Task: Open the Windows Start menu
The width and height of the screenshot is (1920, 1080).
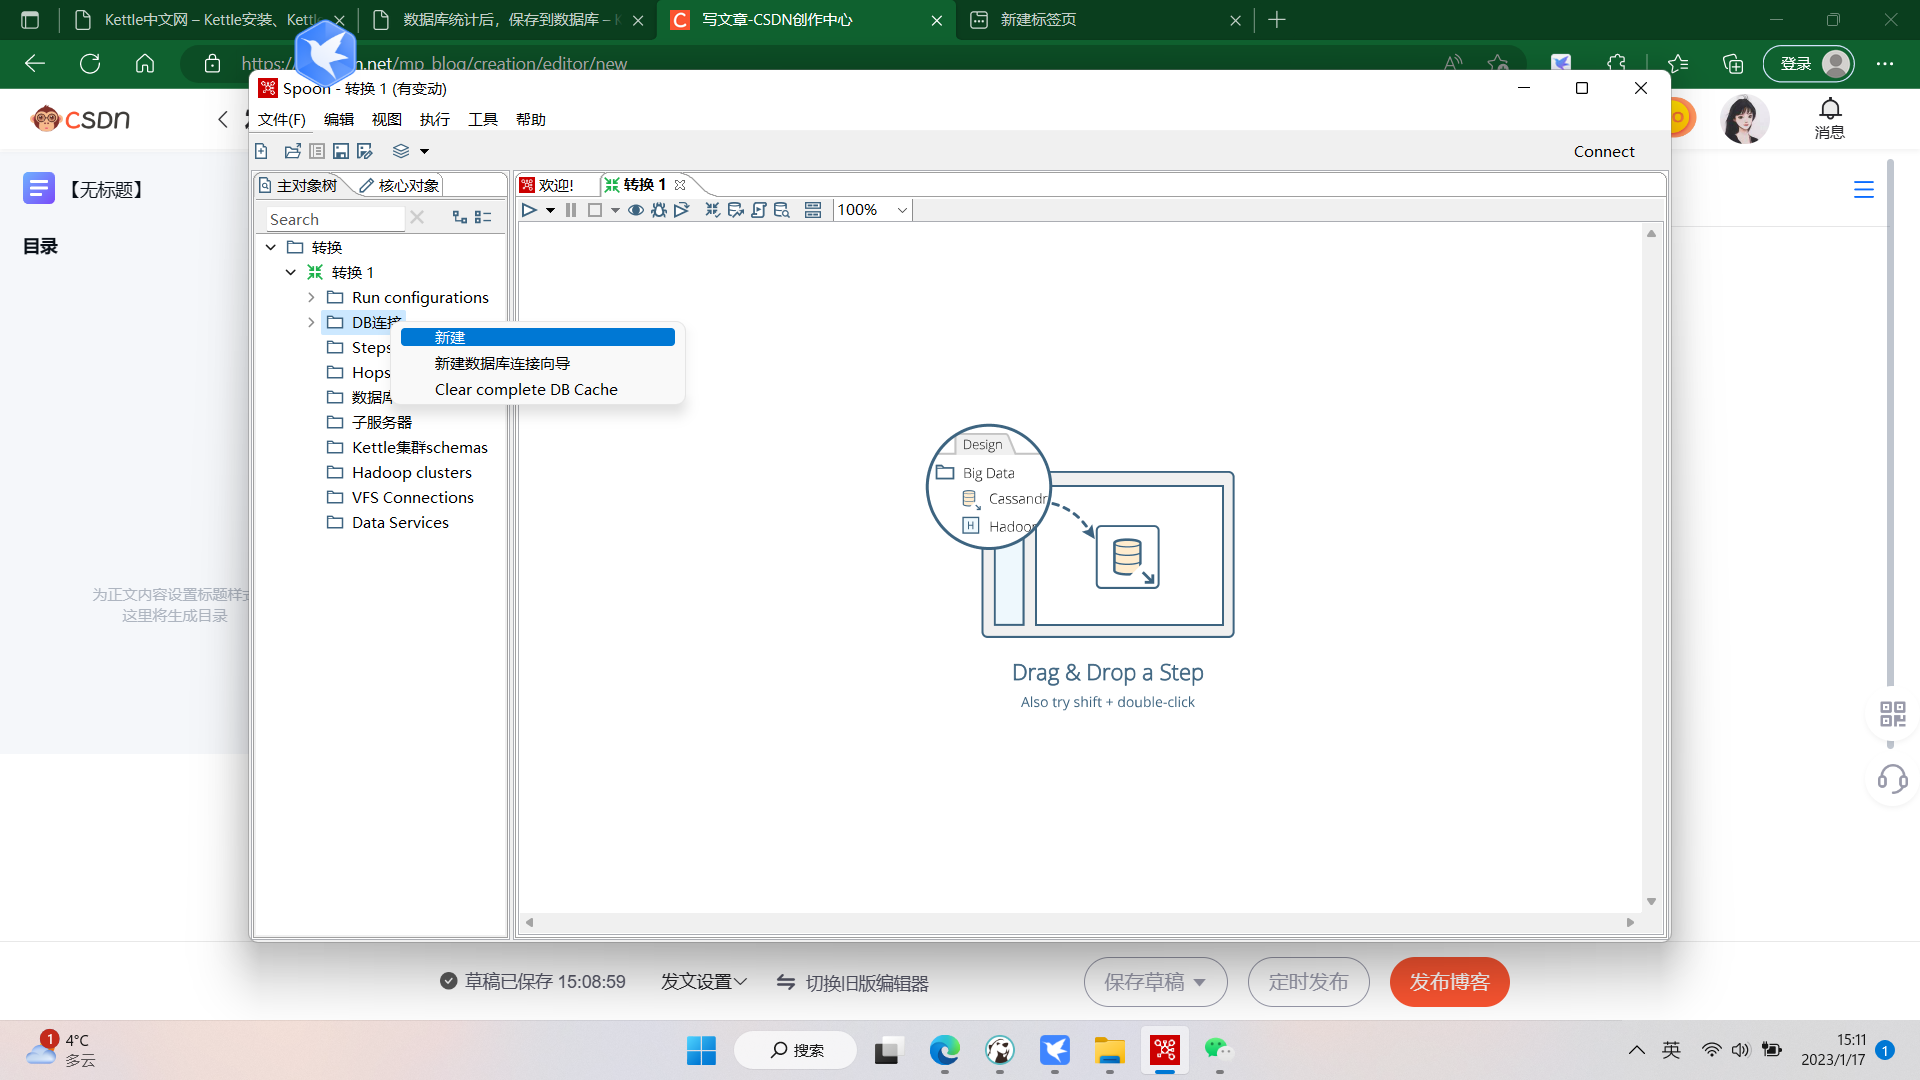Action: 701,1050
